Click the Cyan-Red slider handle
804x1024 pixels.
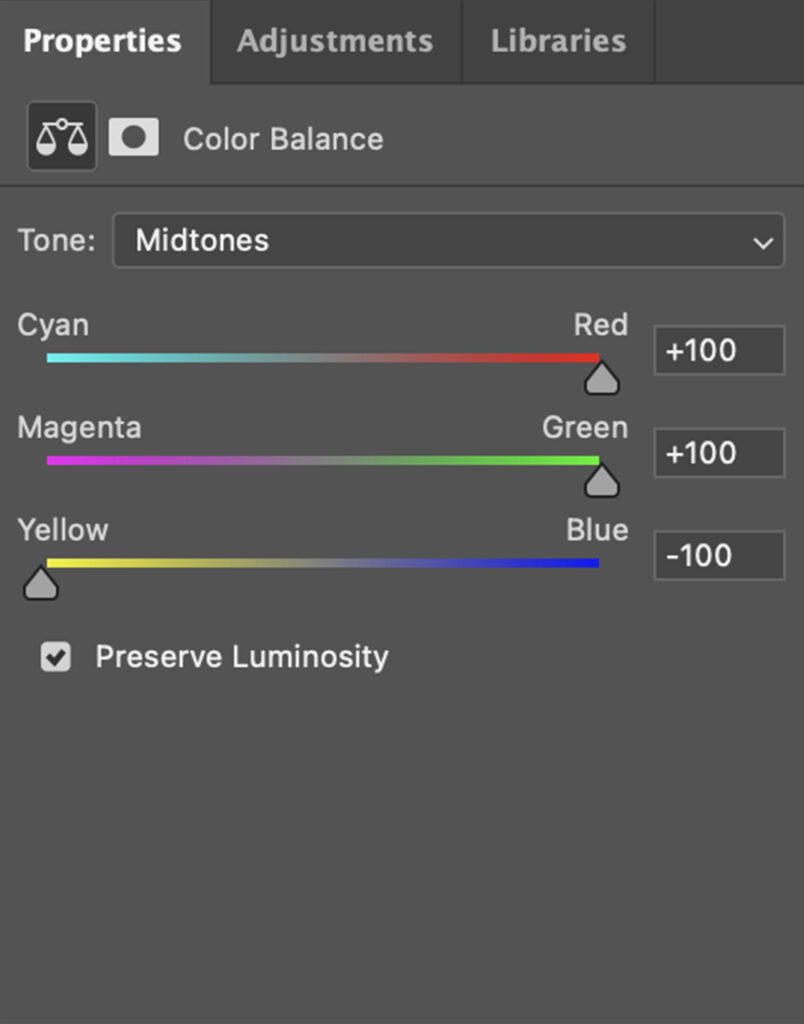[601, 379]
